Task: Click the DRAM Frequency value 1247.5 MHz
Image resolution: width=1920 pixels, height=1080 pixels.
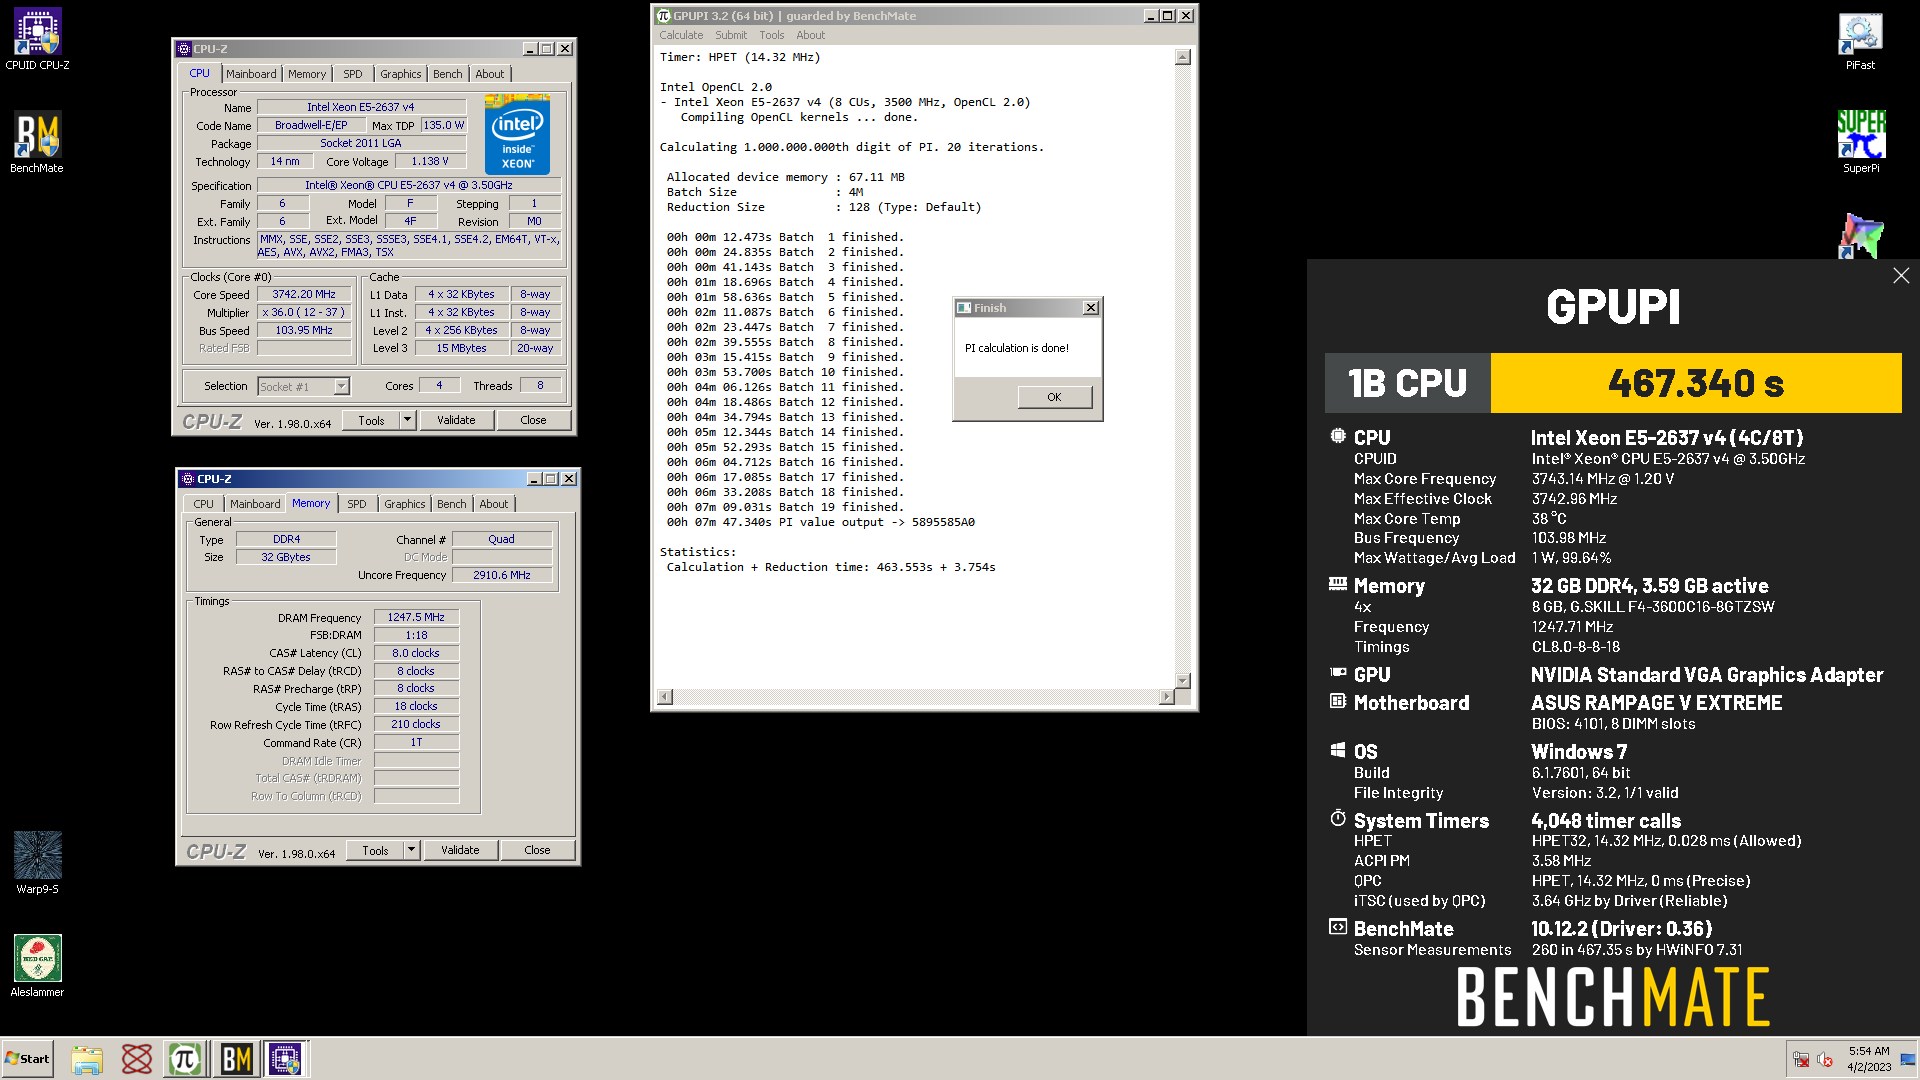Action: click(x=416, y=618)
